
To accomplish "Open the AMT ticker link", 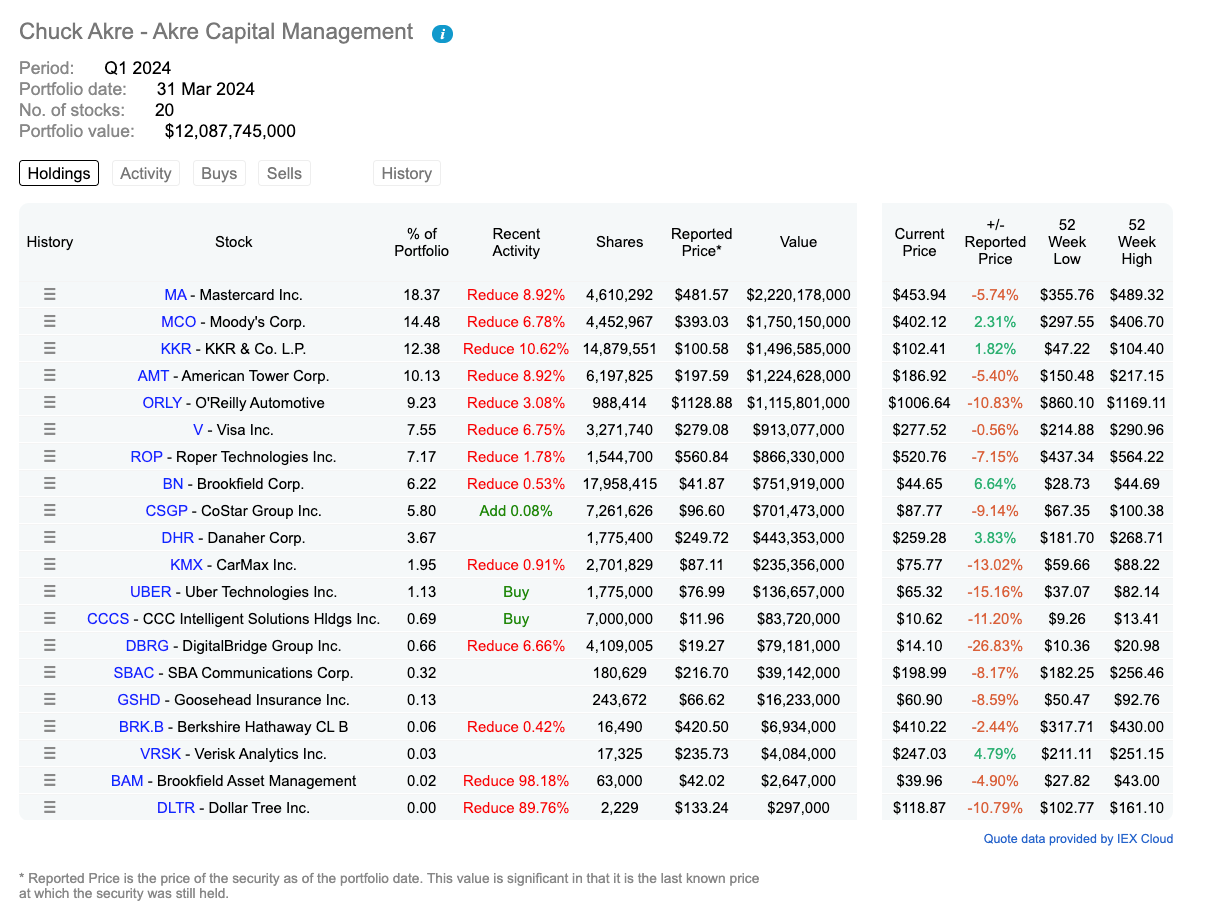I will 153,376.
